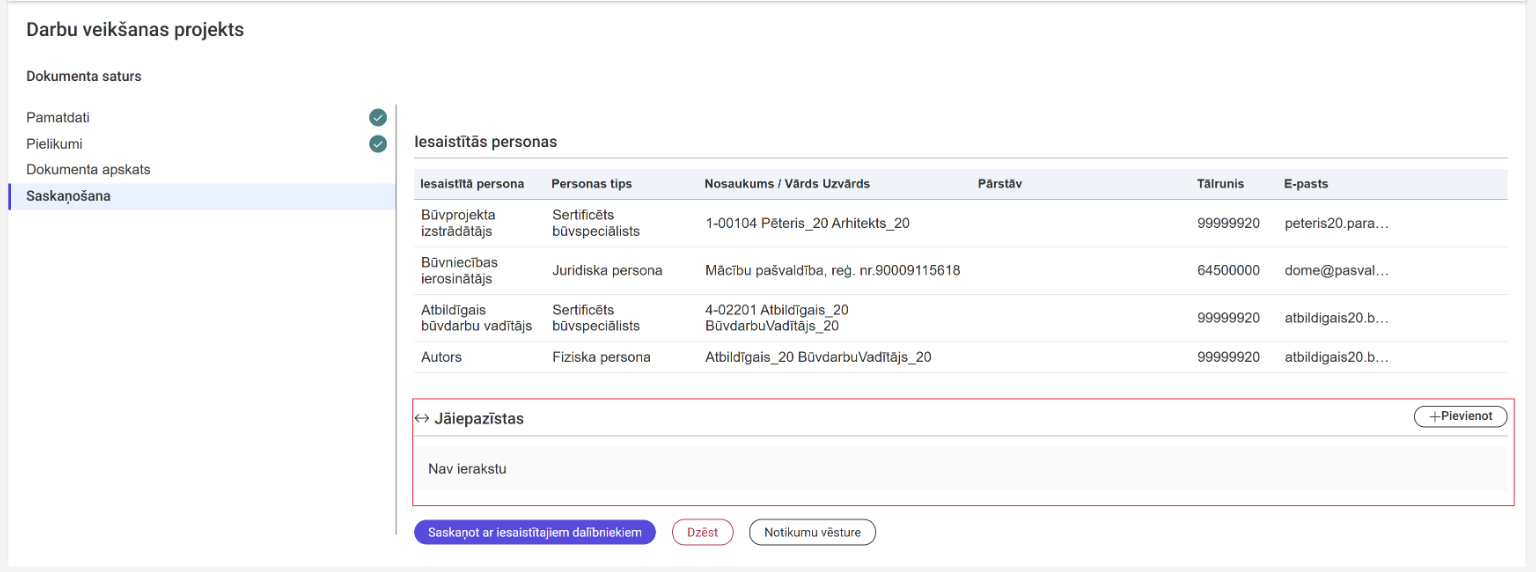Click the arrows icon beside Jāiepazīstas

click(x=421, y=418)
